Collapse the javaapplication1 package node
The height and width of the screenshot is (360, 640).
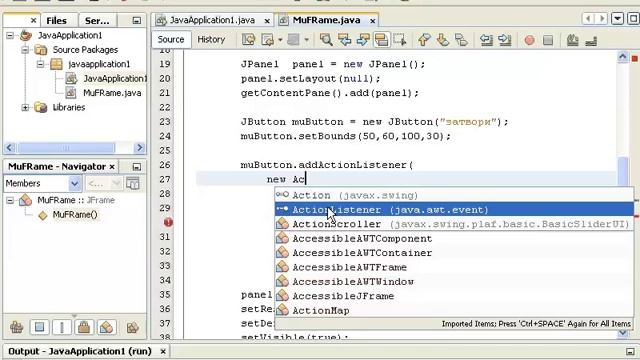[x=40, y=64]
